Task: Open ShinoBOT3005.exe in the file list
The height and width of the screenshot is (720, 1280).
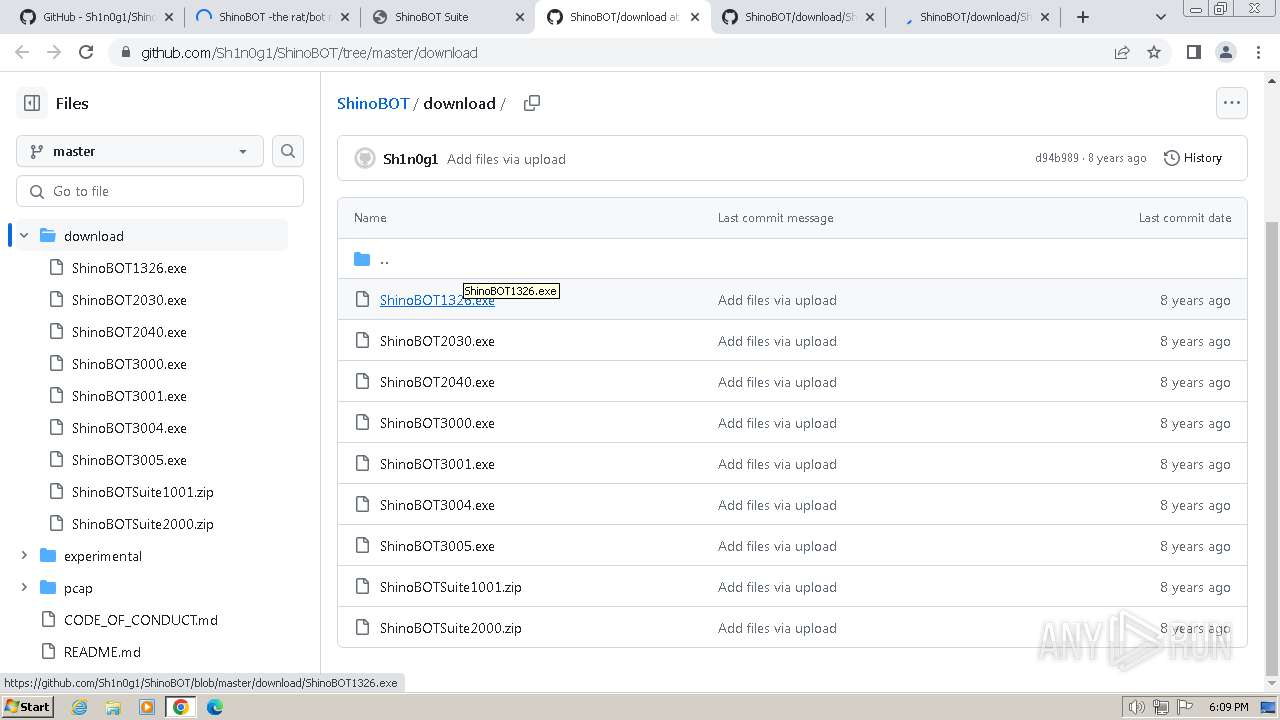Action: pyautogui.click(x=437, y=546)
